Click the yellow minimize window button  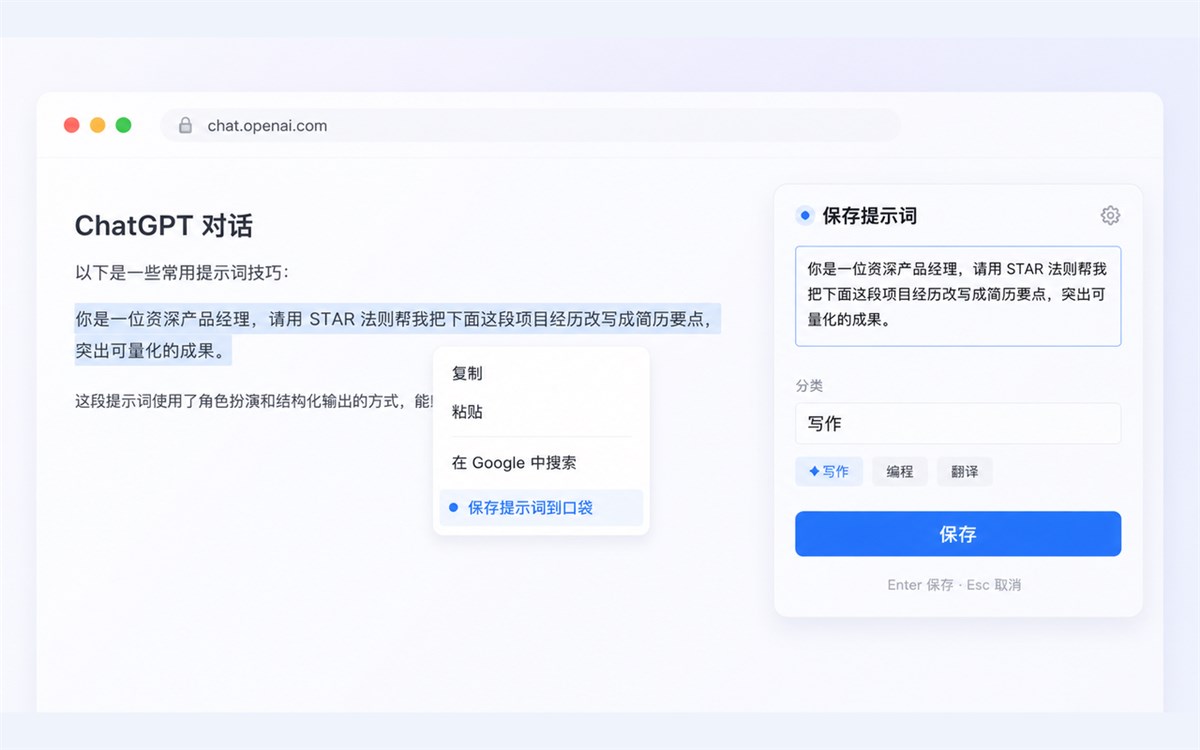97,125
